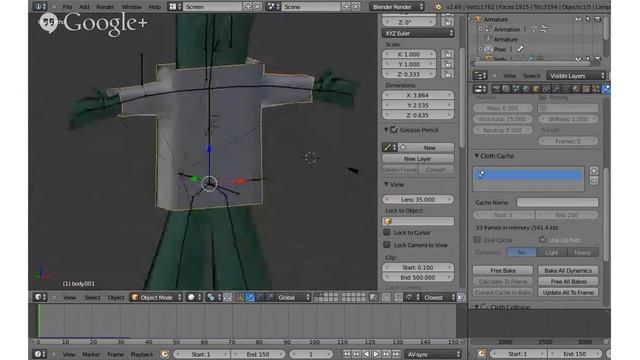Open the Add menu in top bar

pyautogui.click(x=84, y=7)
